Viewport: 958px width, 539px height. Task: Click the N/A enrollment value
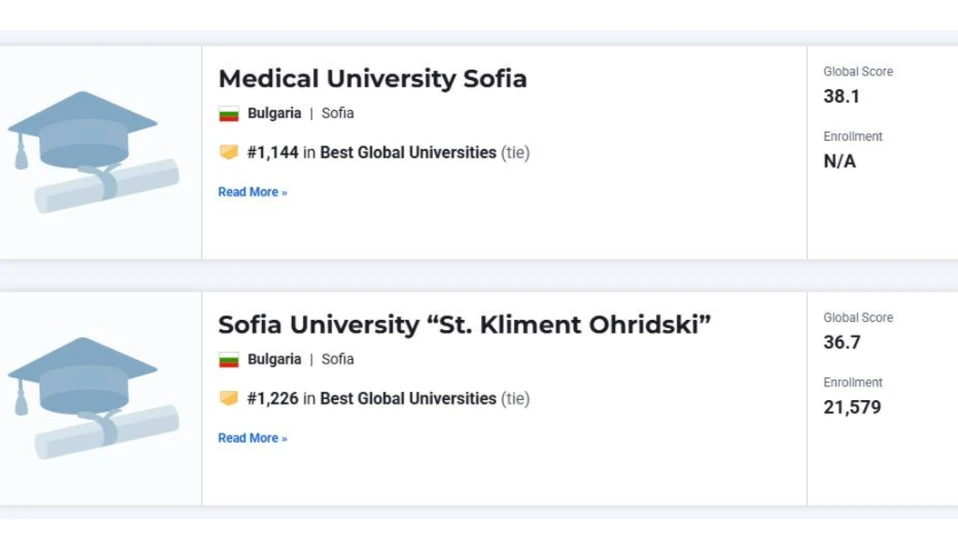tap(839, 162)
